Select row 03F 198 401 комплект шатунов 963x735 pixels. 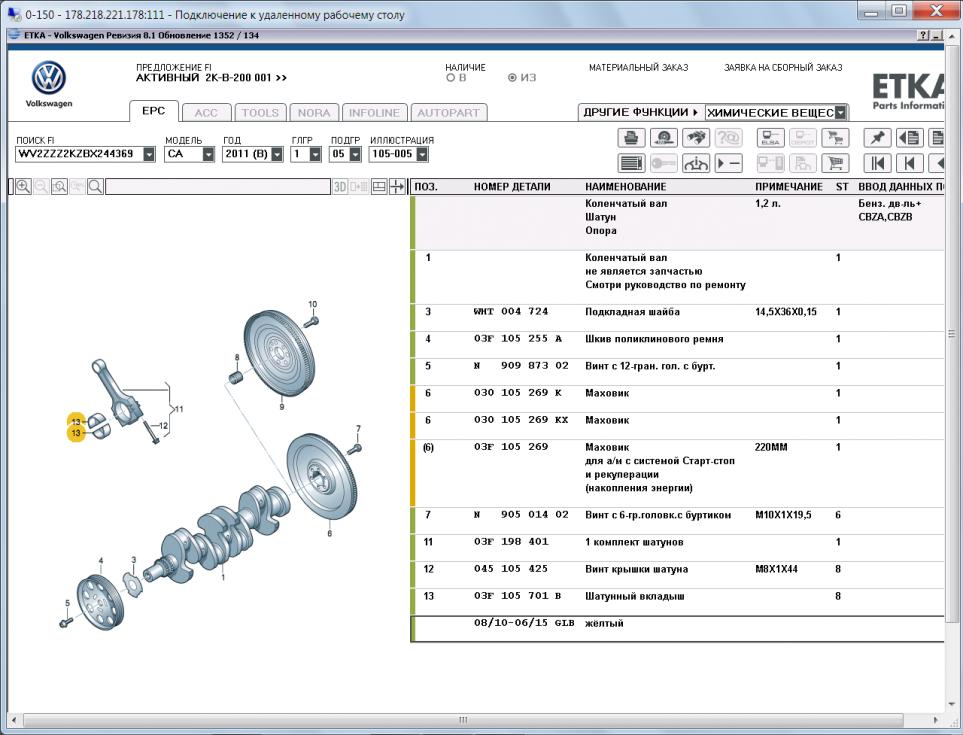click(x=677, y=548)
